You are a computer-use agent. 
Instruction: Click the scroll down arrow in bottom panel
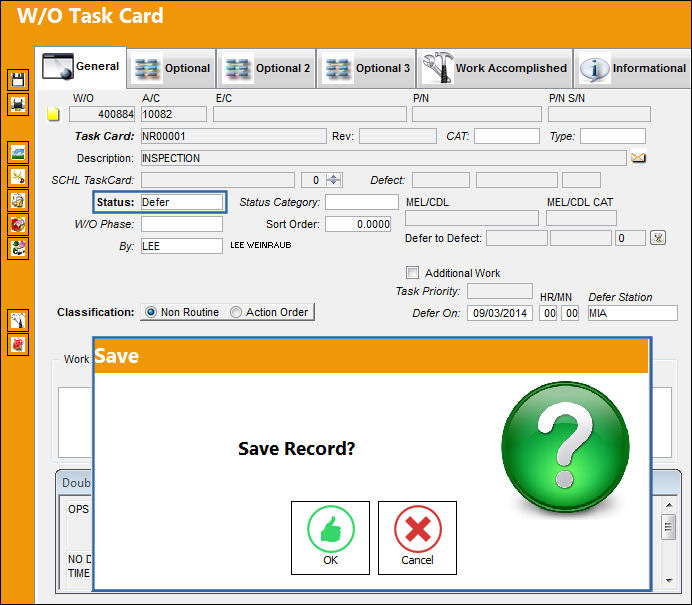pyautogui.click(x=669, y=580)
